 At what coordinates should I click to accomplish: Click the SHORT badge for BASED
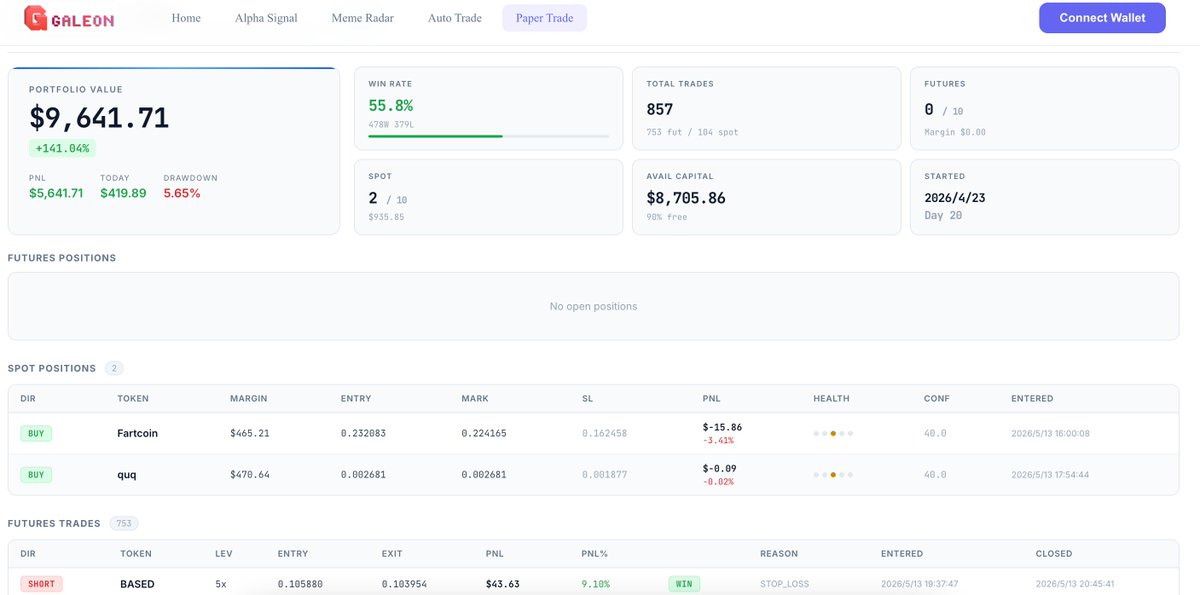tap(41, 583)
